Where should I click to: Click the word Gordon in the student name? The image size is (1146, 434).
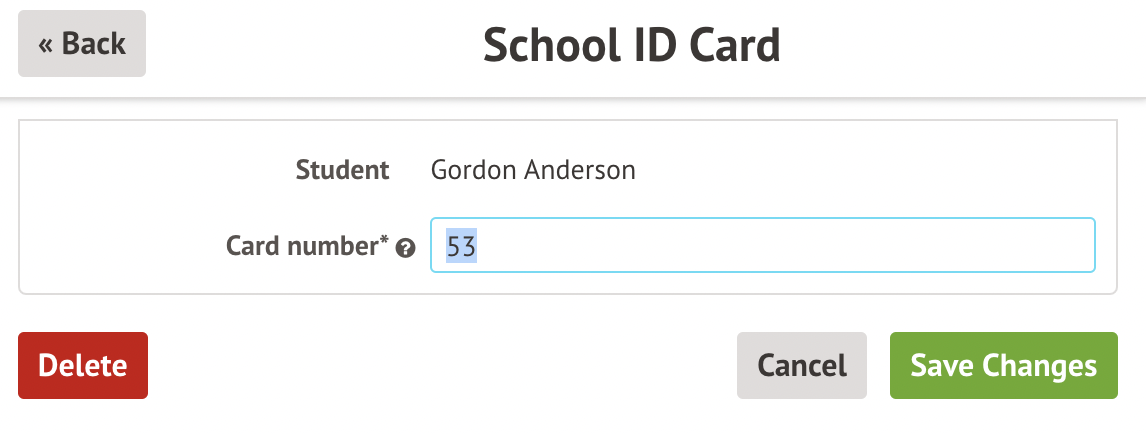[x=468, y=170]
